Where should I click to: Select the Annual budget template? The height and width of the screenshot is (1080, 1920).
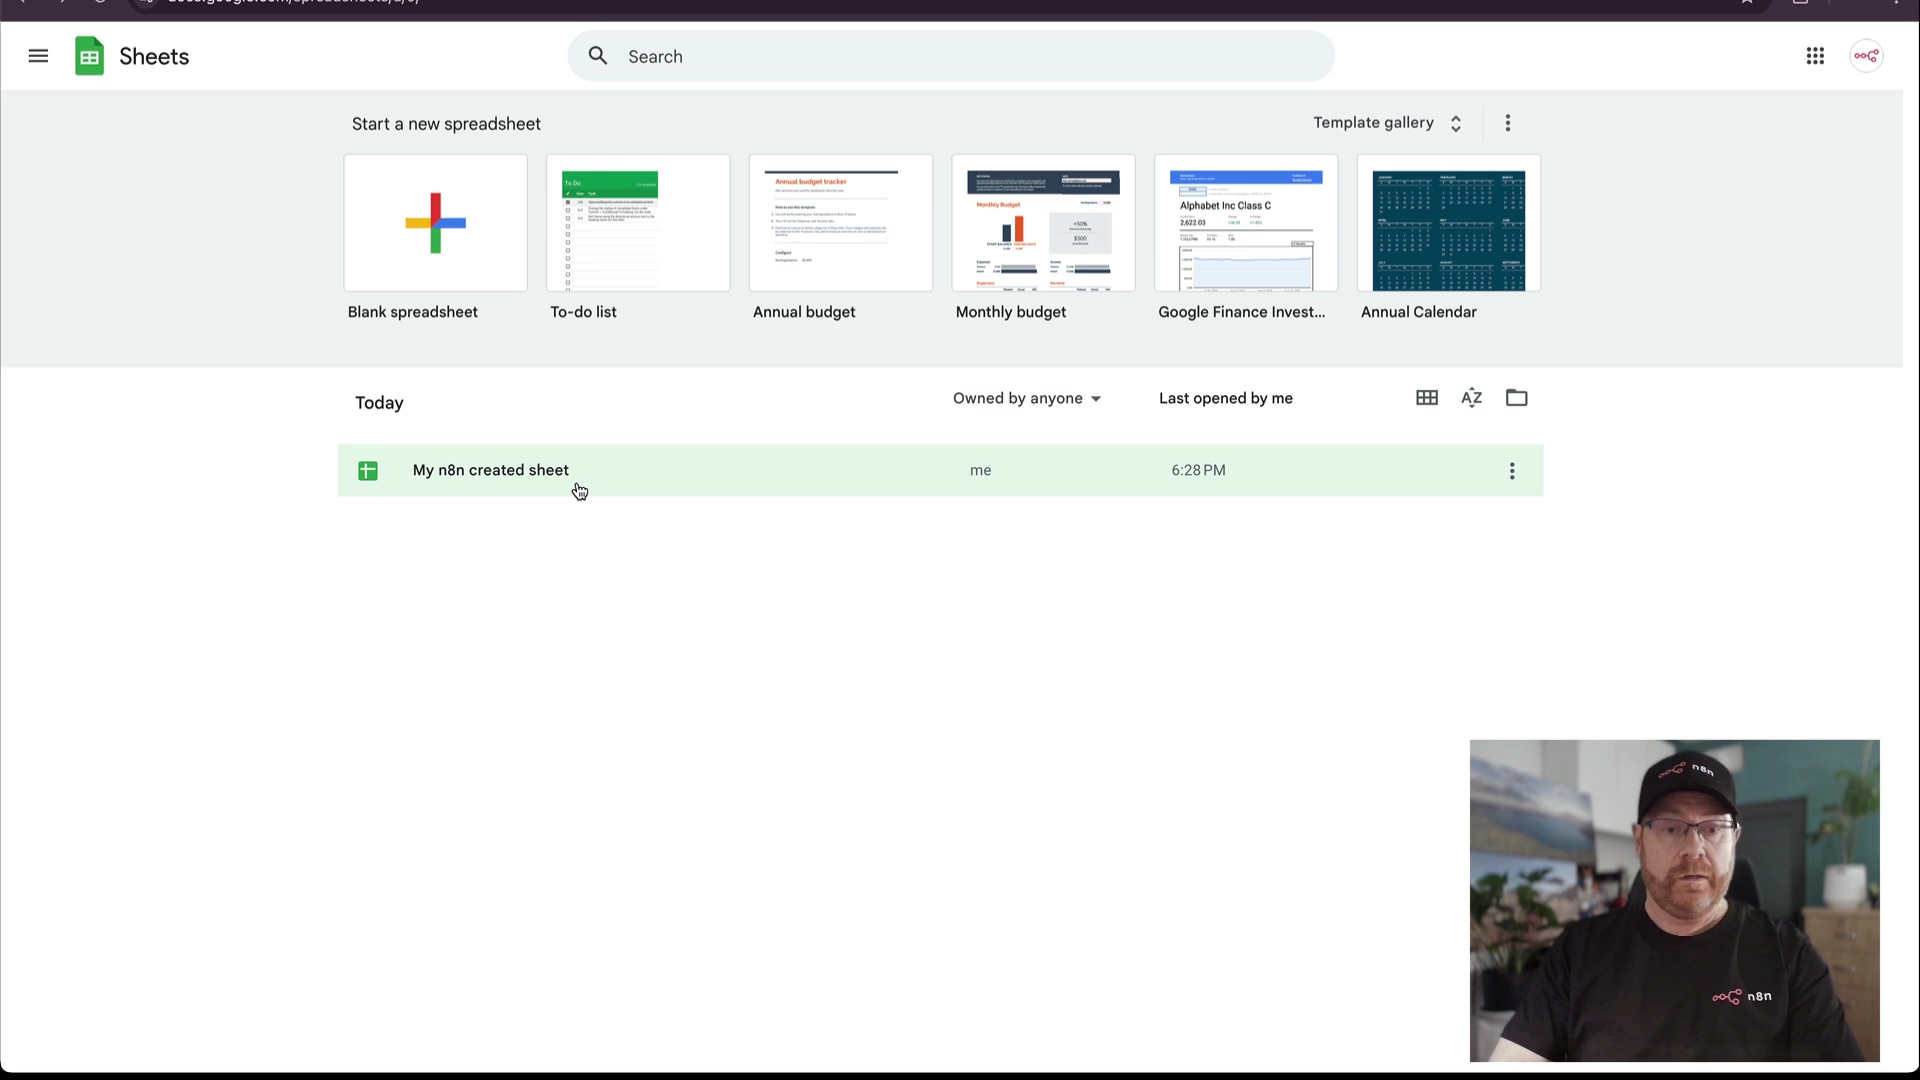click(x=840, y=223)
